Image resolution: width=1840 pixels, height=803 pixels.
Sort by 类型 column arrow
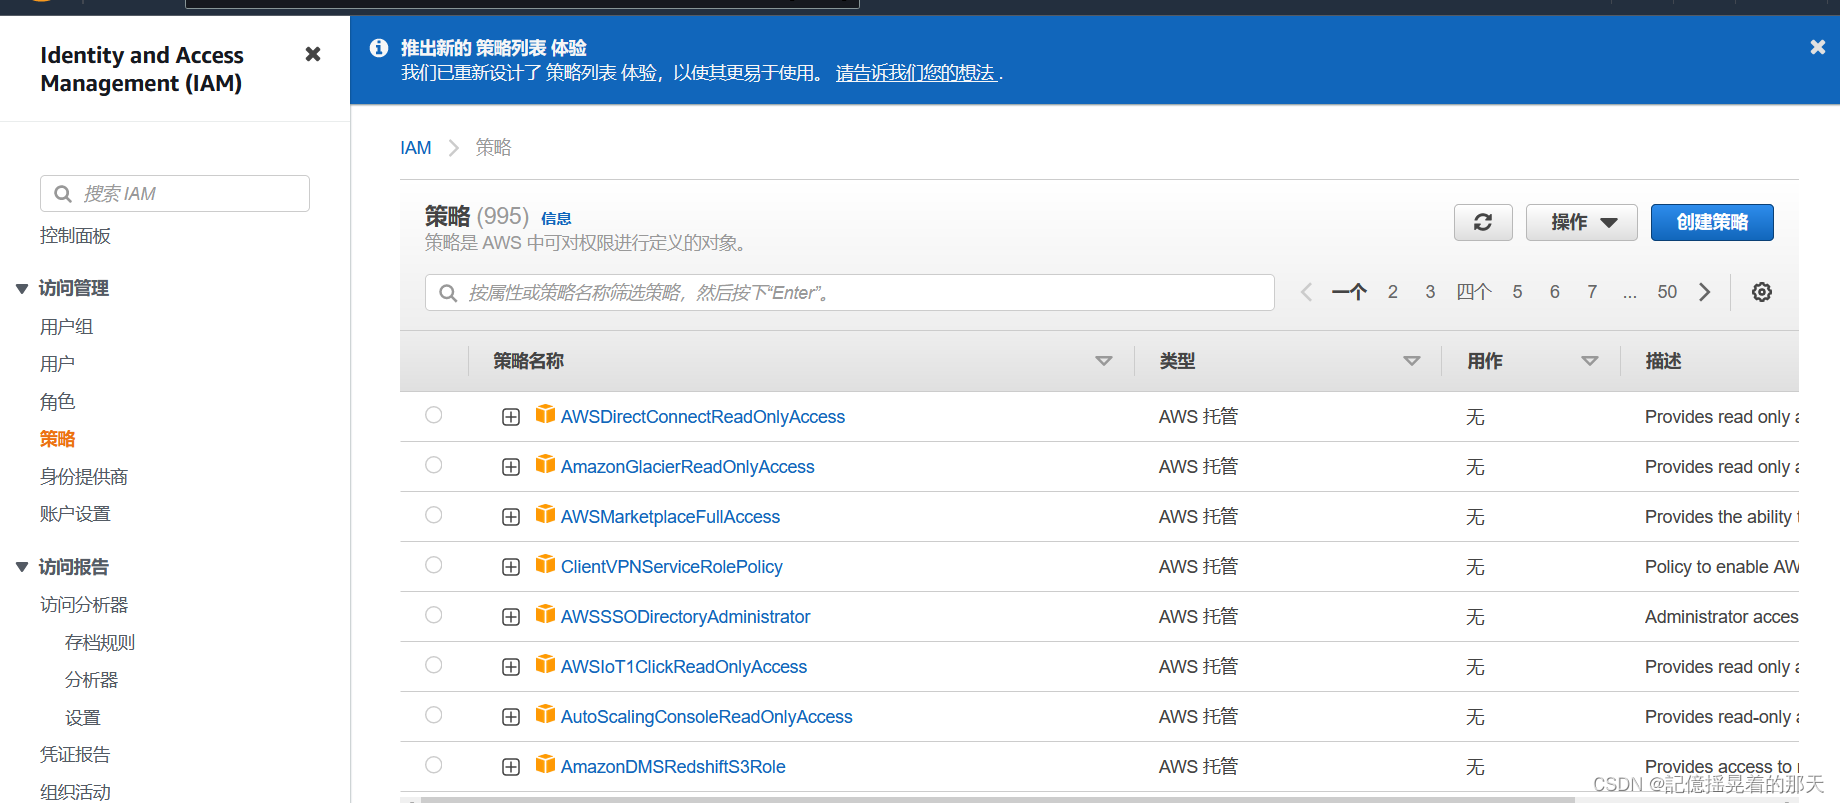tap(1412, 361)
